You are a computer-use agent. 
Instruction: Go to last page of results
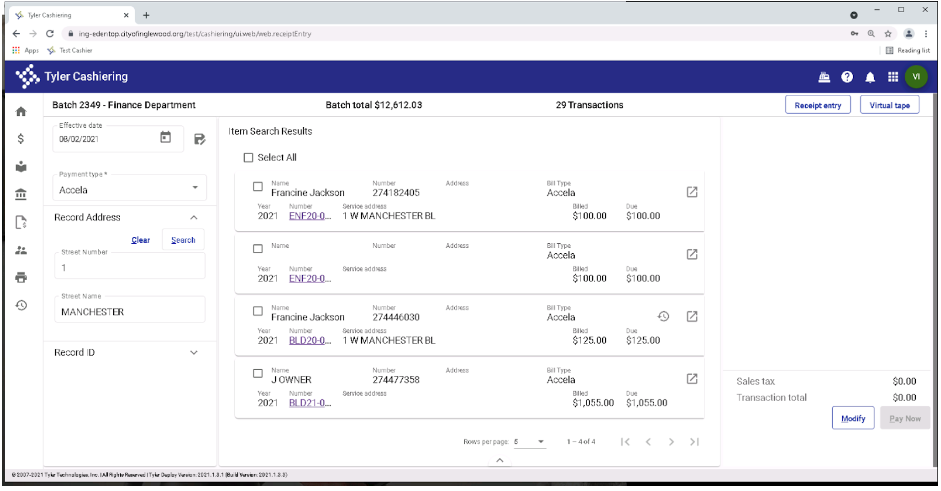[694, 442]
